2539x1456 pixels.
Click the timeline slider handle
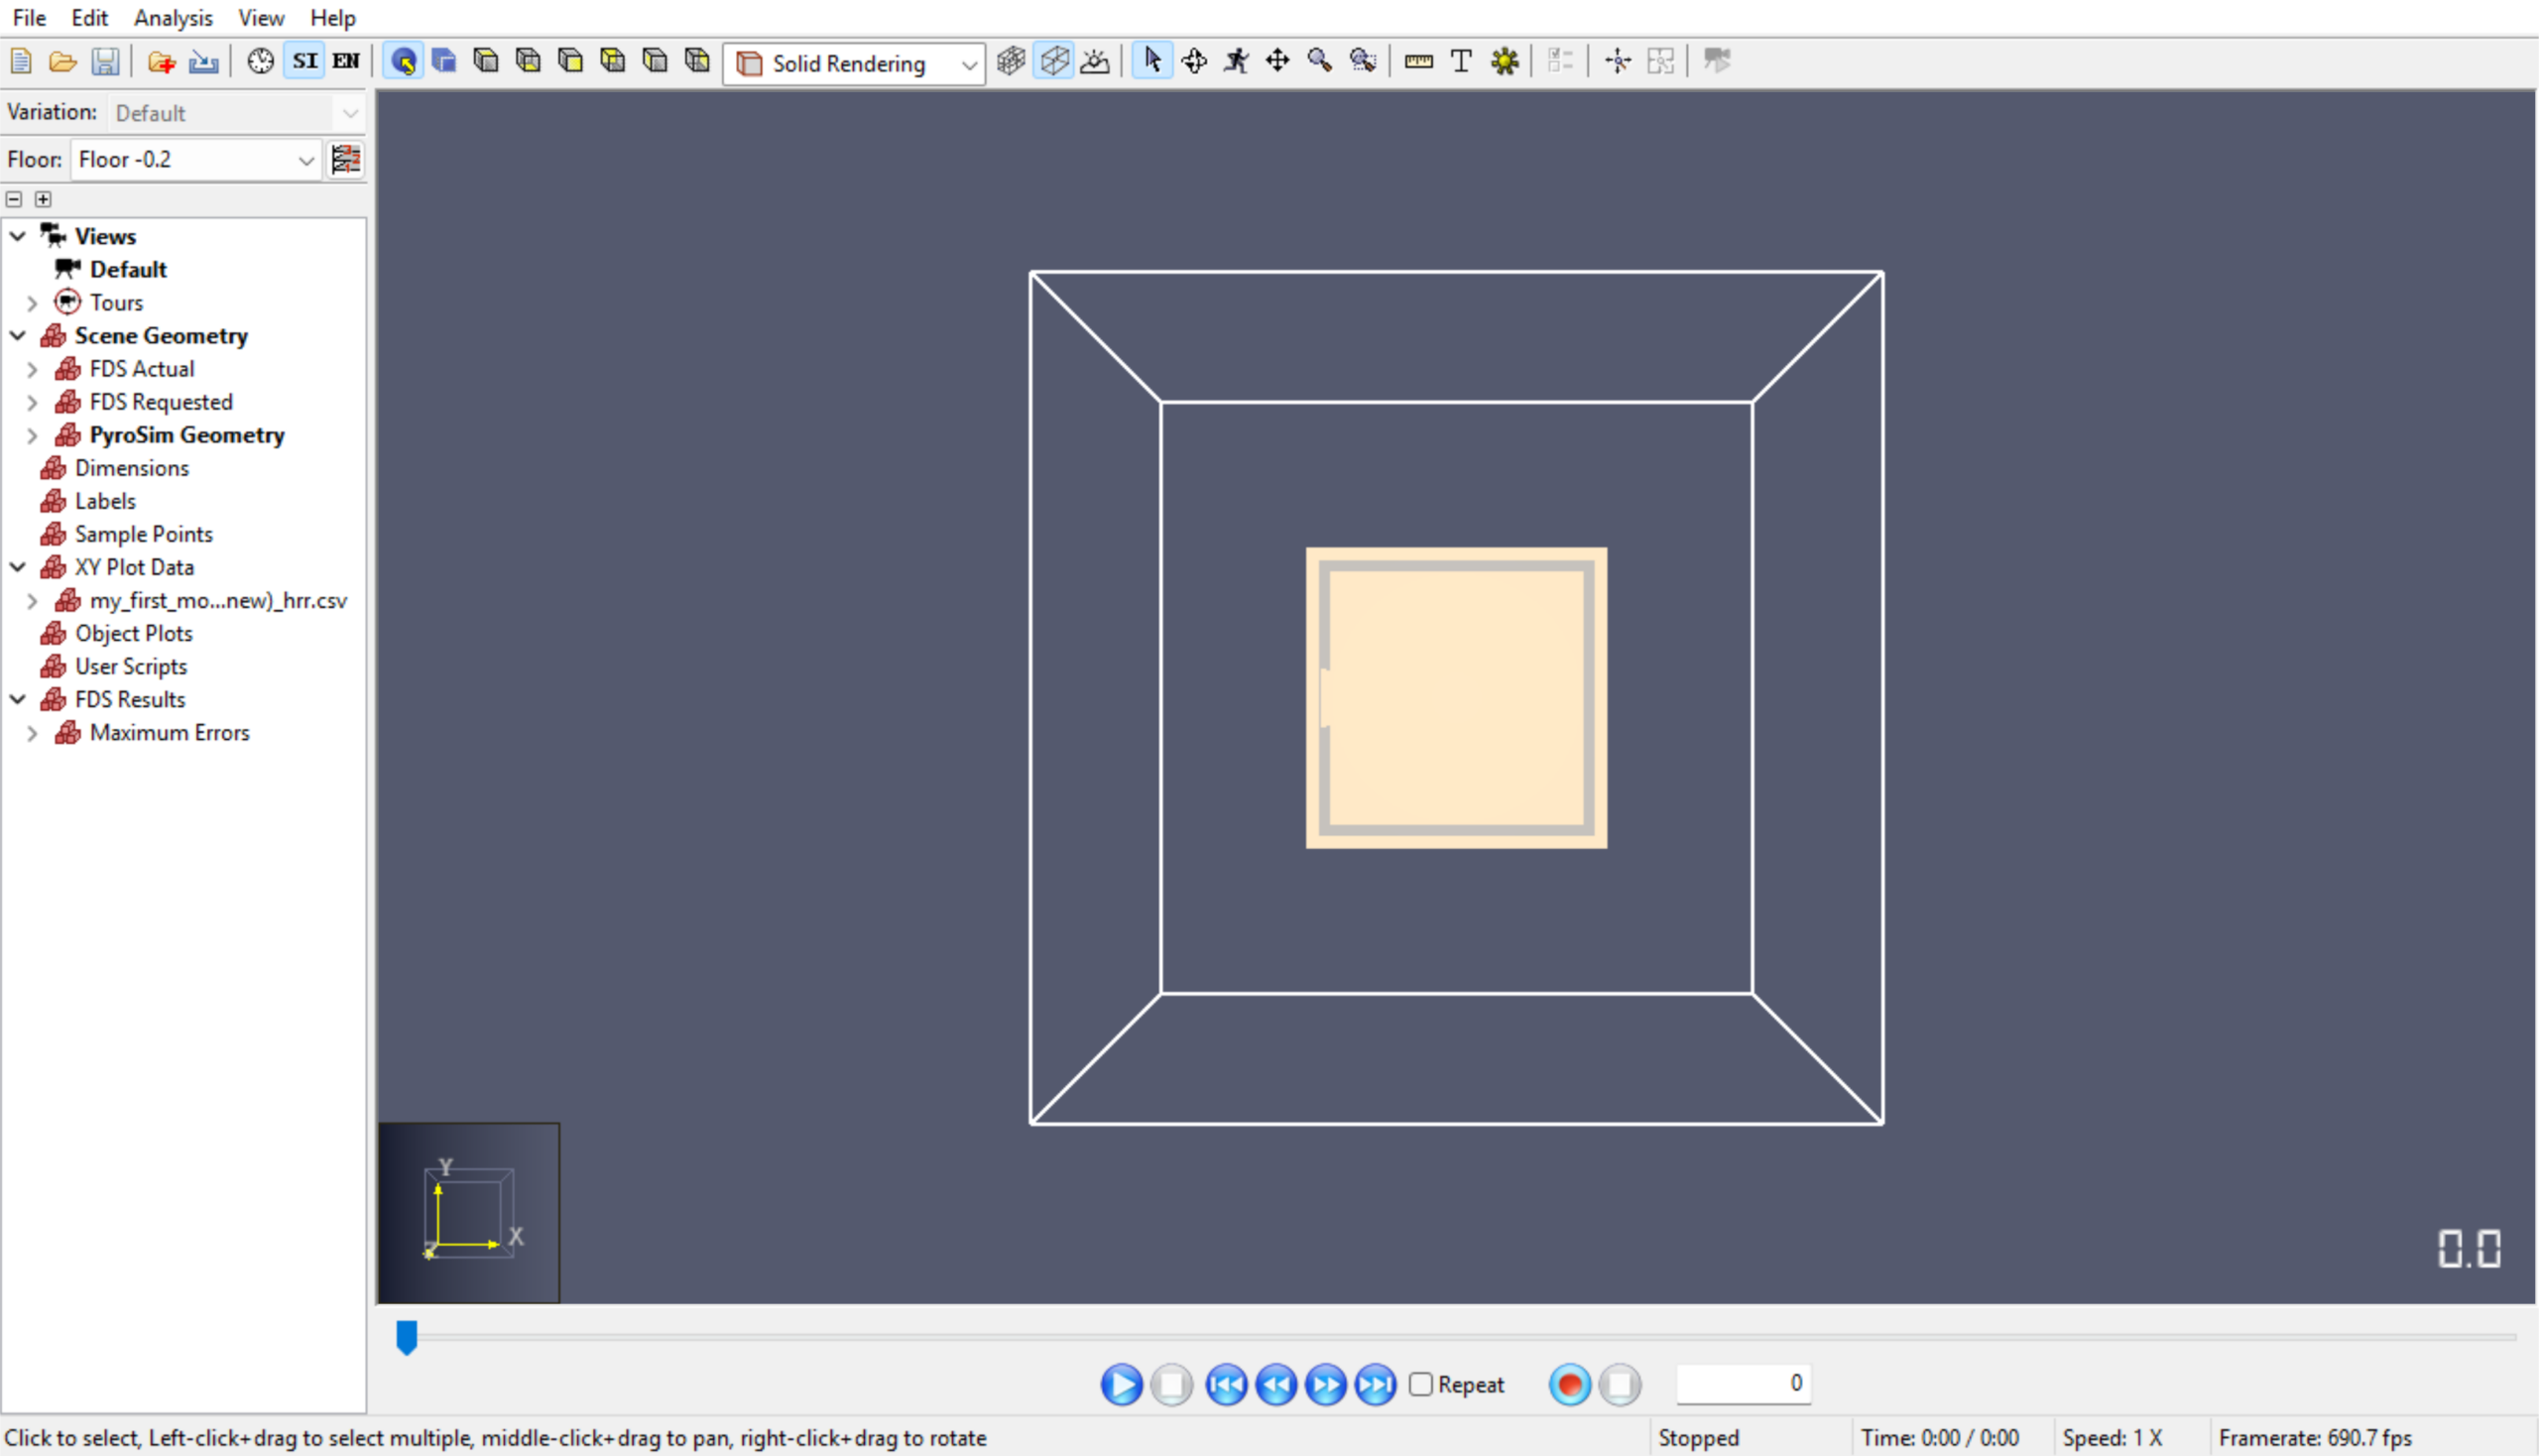pos(406,1337)
